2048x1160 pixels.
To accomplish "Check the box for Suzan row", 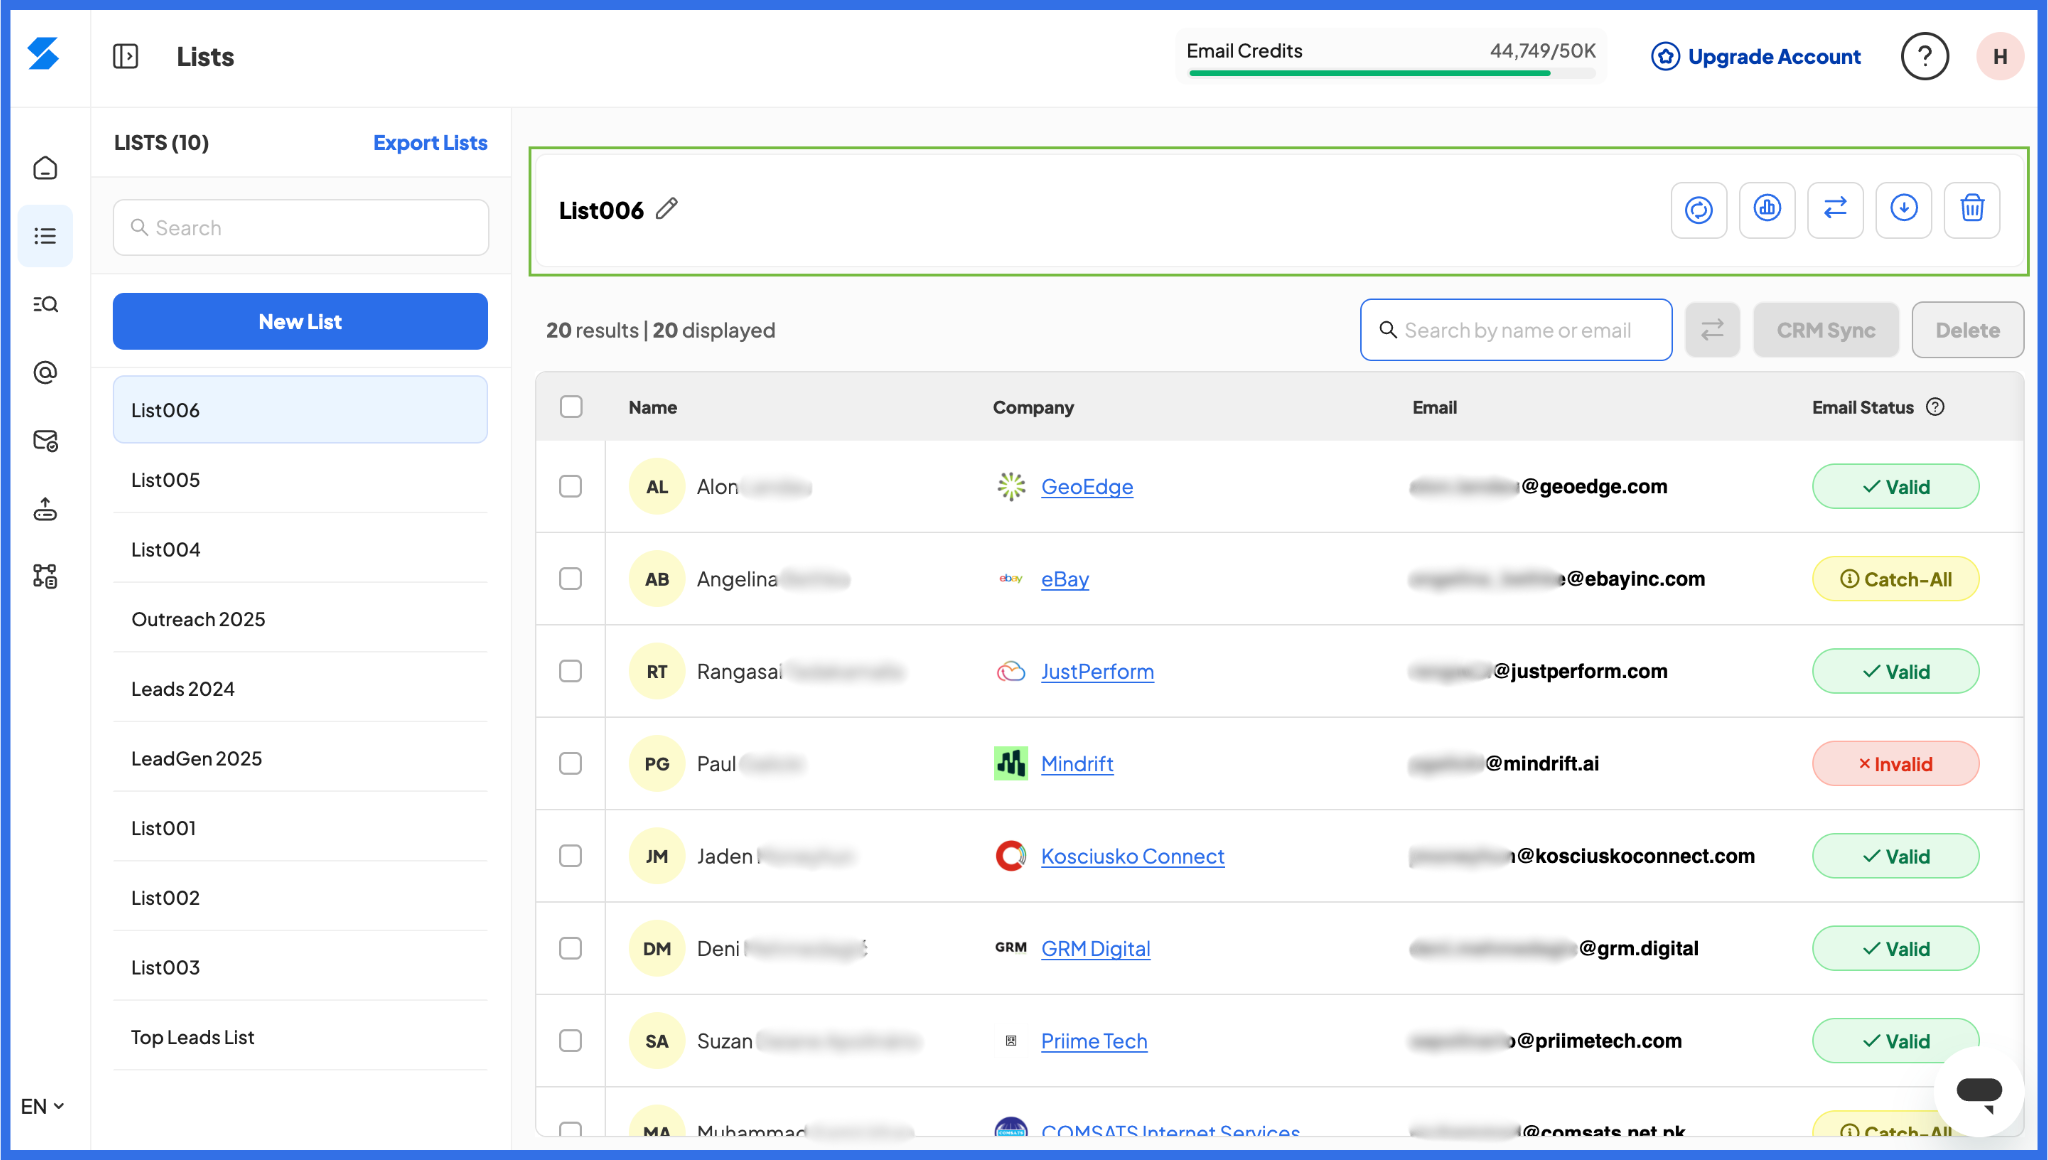I will point(571,1041).
